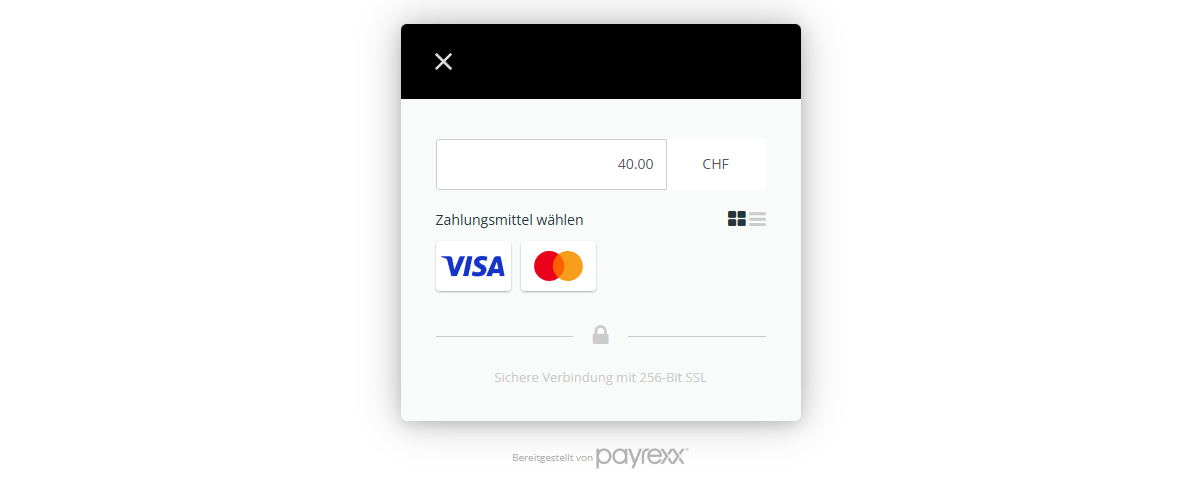Focus the payment amount input box
The height and width of the screenshot is (482, 1200).
click(x=551, y=164)
